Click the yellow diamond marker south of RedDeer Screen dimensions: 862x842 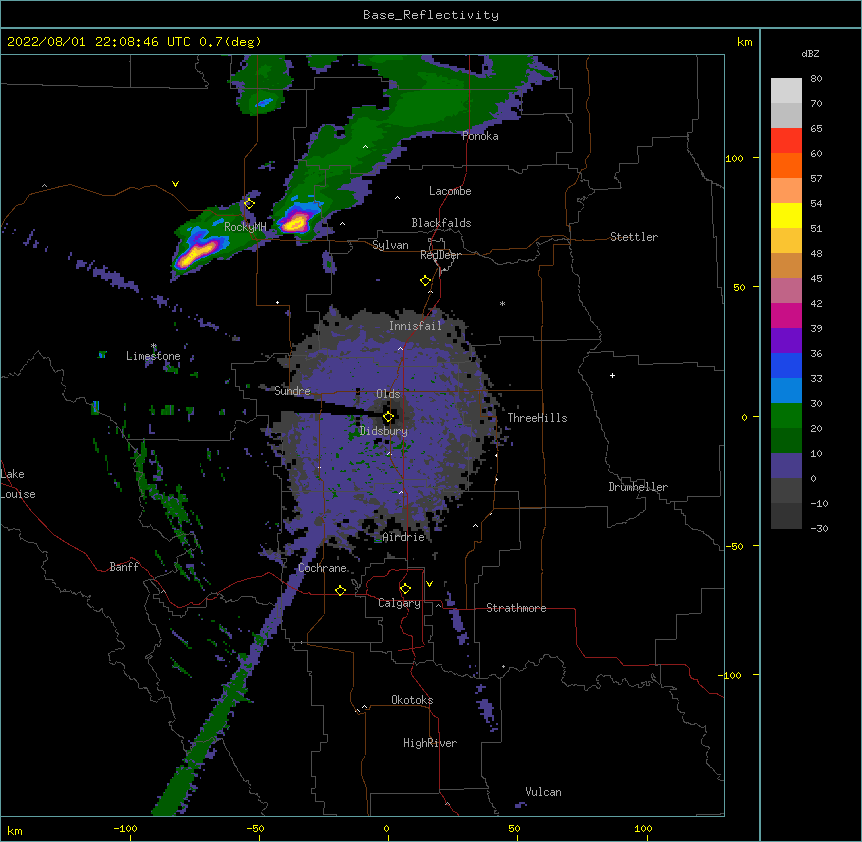425,281
